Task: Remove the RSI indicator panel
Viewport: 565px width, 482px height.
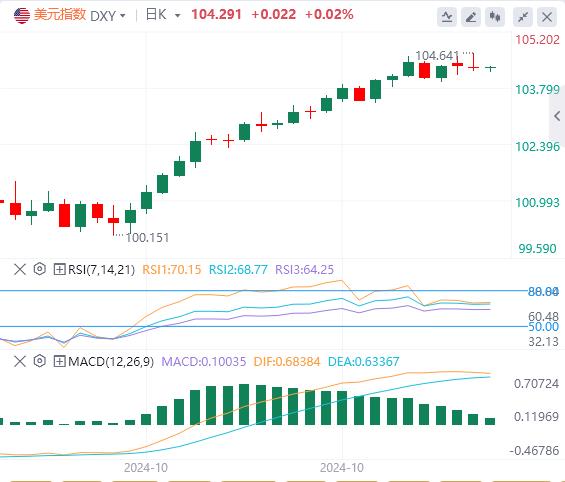Action: tap(20, 269)
